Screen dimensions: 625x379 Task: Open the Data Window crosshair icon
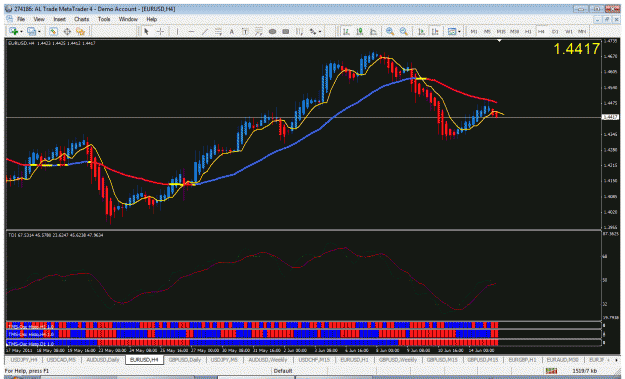(67, 31)
